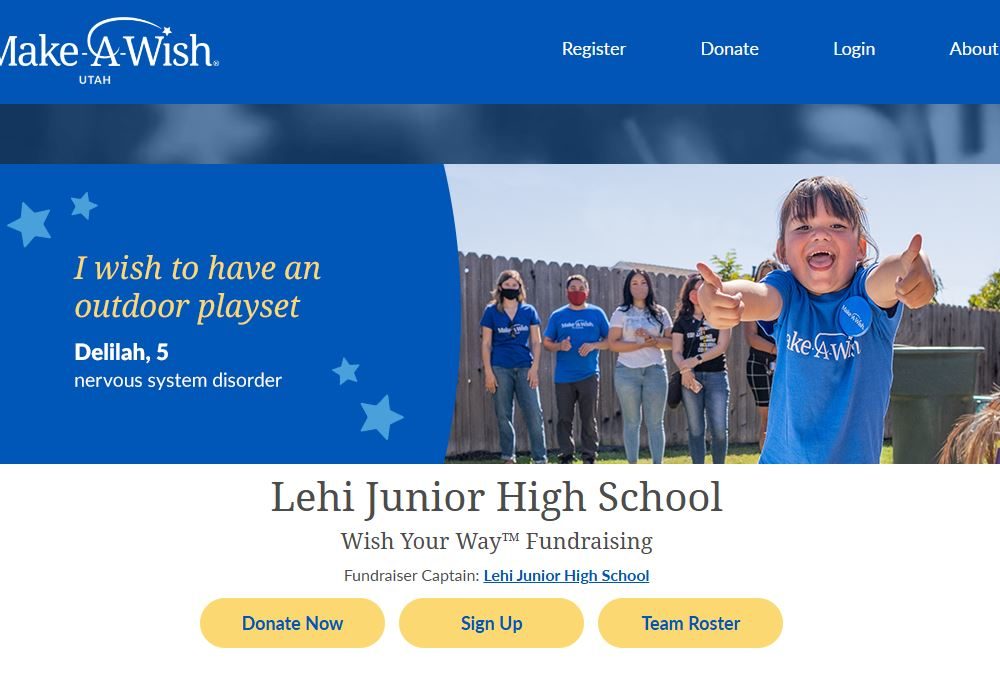1000x687 pixels.
Task: Click the largest star below nervous system disorder
Action: [x=381, y=417]
